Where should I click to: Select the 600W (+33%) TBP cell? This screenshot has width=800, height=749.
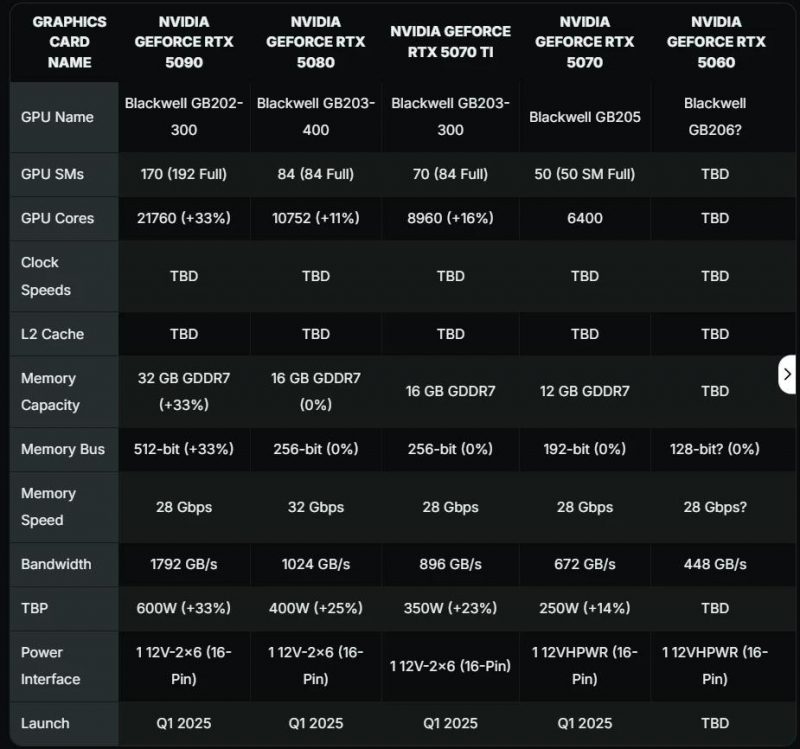[184, 608]
